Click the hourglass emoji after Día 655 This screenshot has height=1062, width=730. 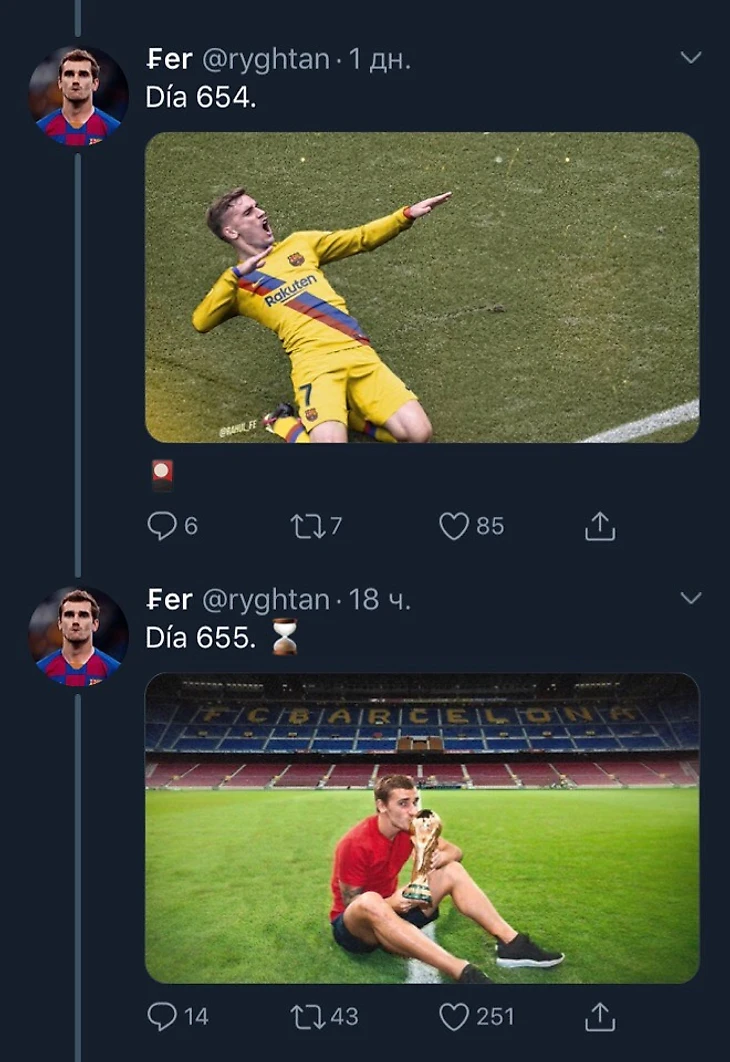(285, 637)
